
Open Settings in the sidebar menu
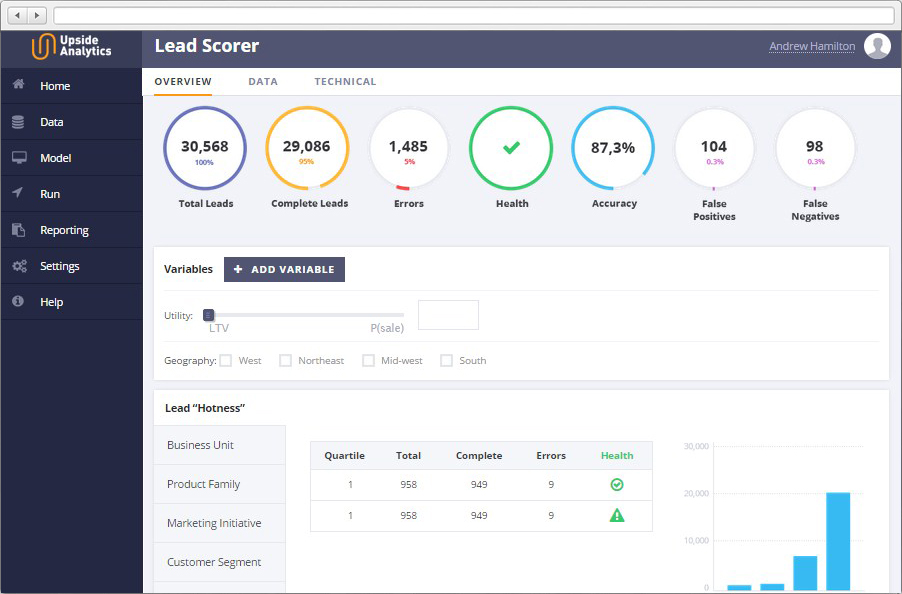71,266
